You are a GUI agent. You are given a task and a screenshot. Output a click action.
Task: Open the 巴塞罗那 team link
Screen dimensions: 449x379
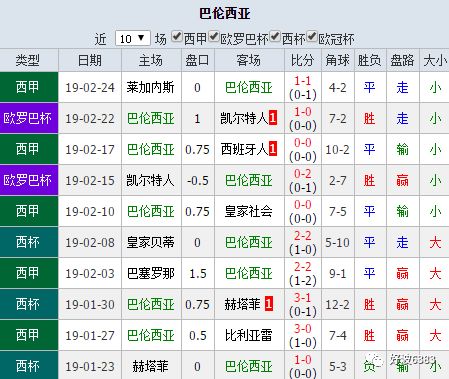(151, 273)
